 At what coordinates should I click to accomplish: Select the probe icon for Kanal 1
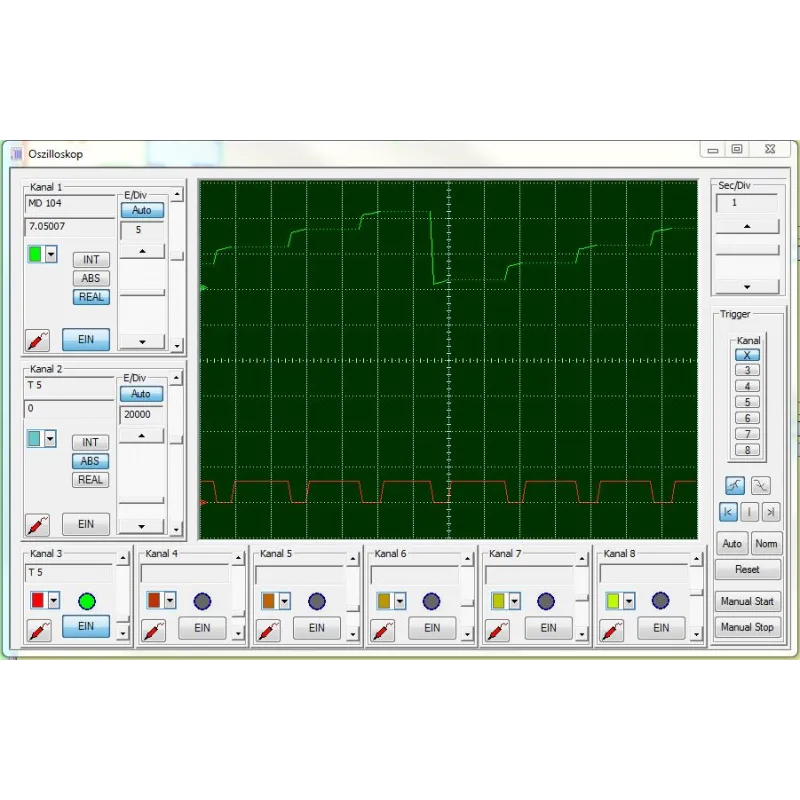click(x=38, y=340)
